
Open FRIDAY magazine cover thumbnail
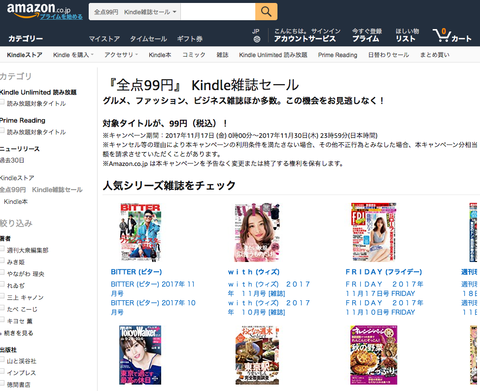(x=373, y=232)
